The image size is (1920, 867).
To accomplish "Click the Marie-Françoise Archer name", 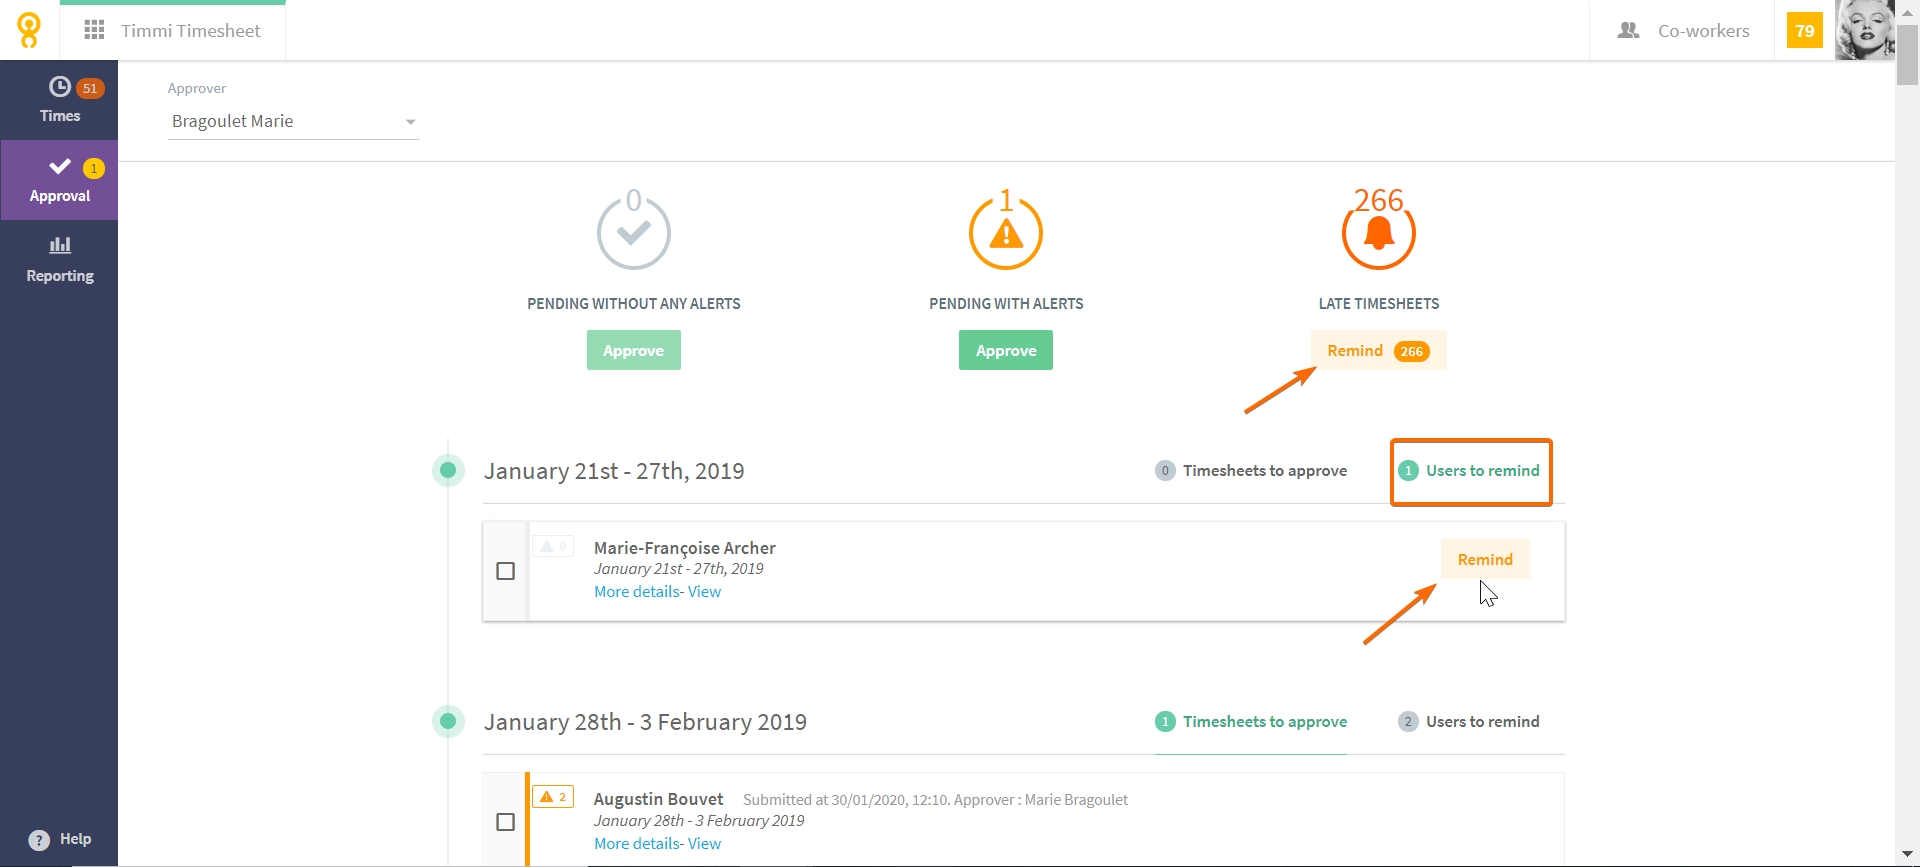I will (x=685, y=548).
